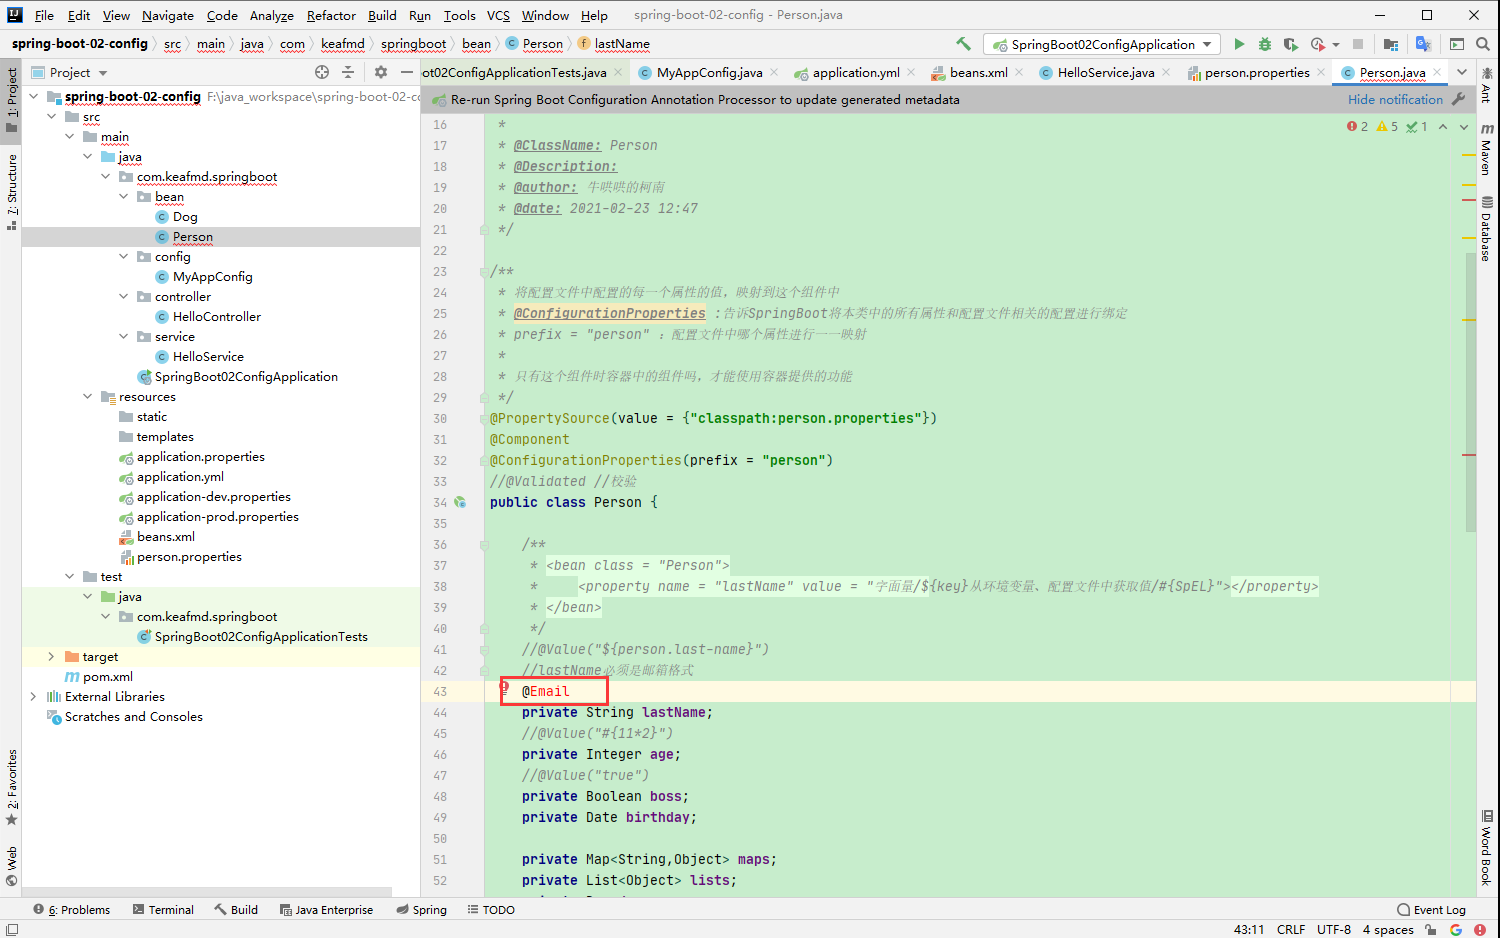1500x938 pixels.
Task: Open Event Log
Action: (1431, 909)
